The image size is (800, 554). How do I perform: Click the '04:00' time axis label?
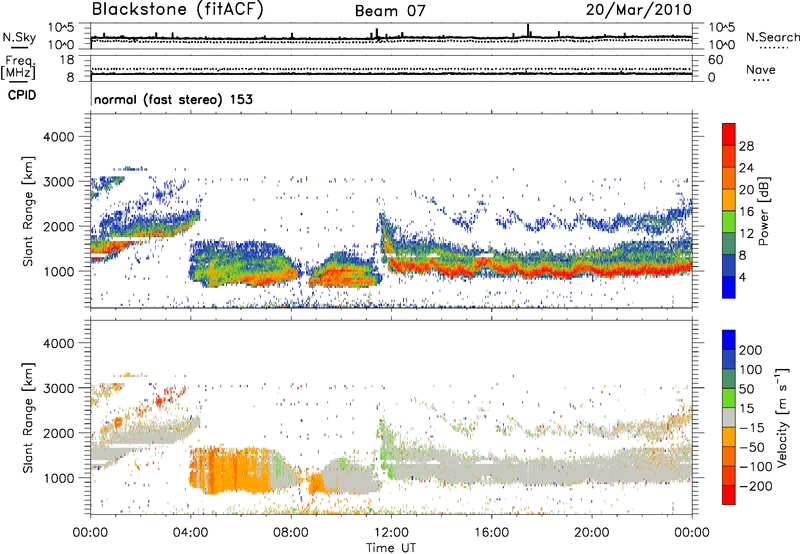191,533
